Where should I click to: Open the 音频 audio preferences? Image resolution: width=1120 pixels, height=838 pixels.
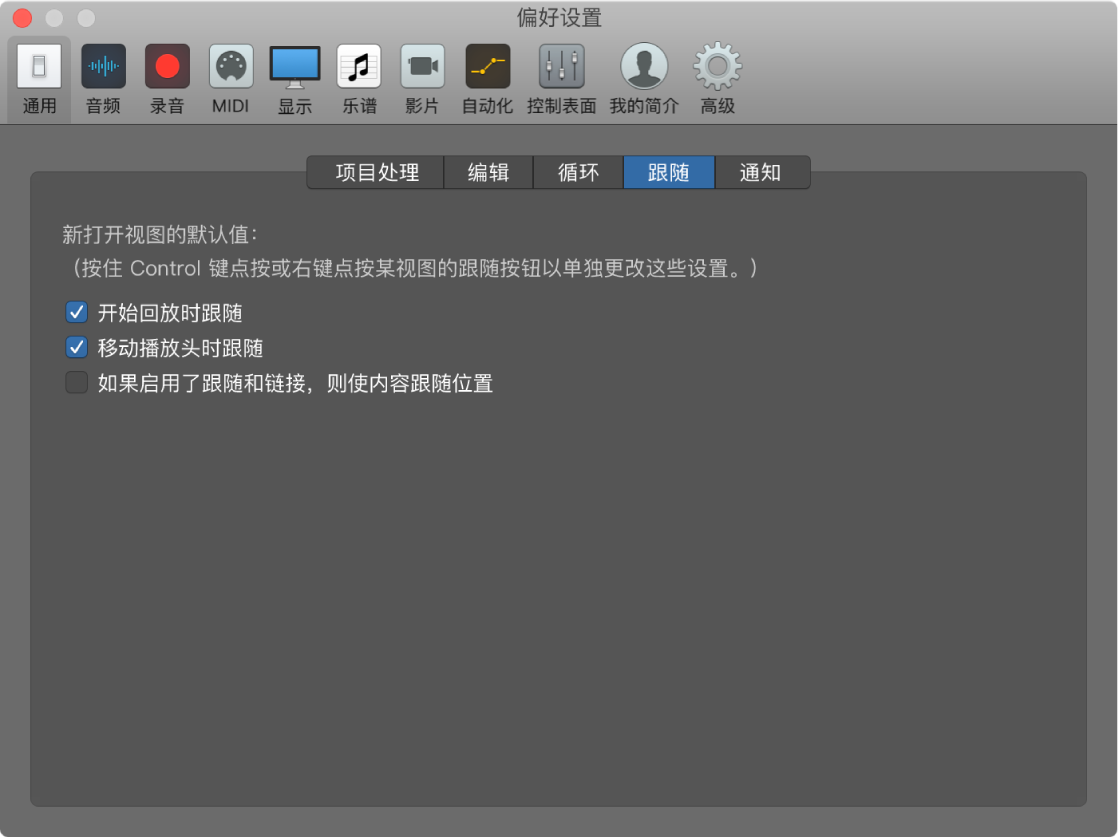[103, 79]
